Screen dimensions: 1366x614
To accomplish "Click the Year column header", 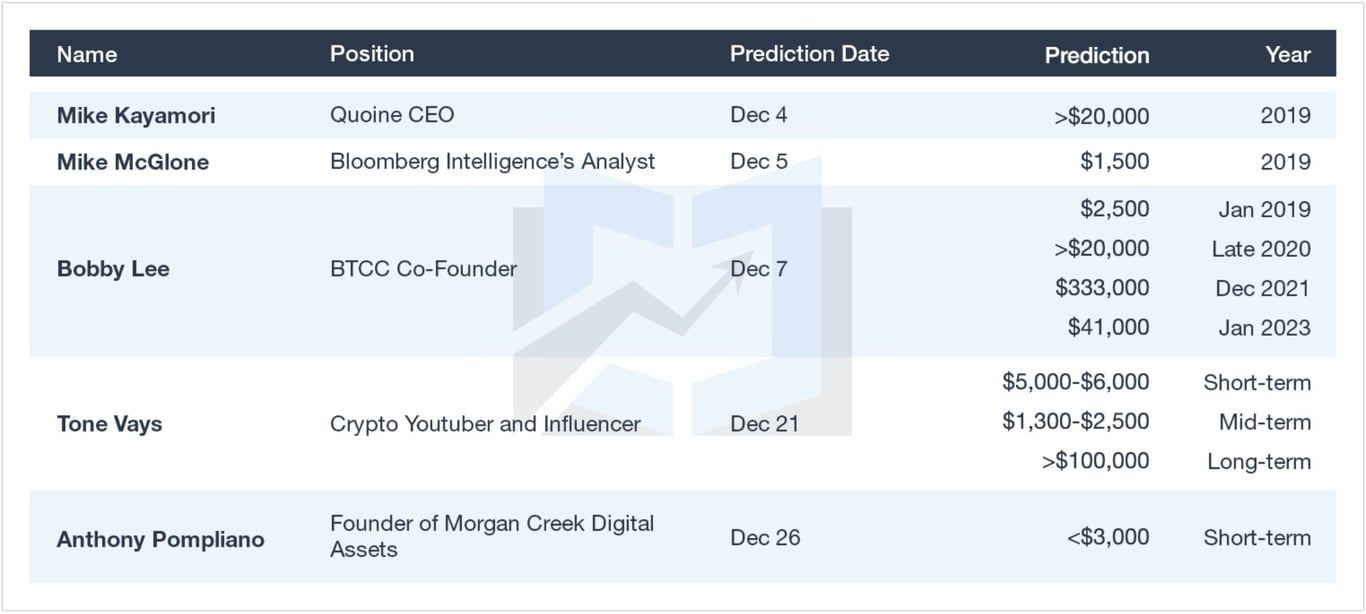I will coord(1287,55).
